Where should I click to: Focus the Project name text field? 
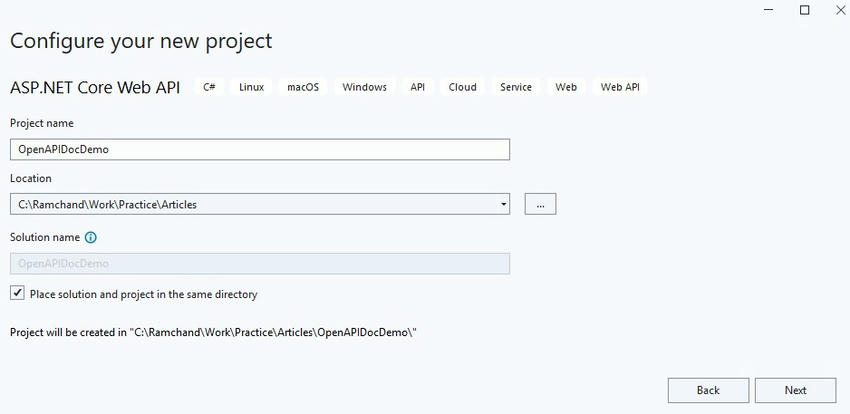tap(260, 150)
